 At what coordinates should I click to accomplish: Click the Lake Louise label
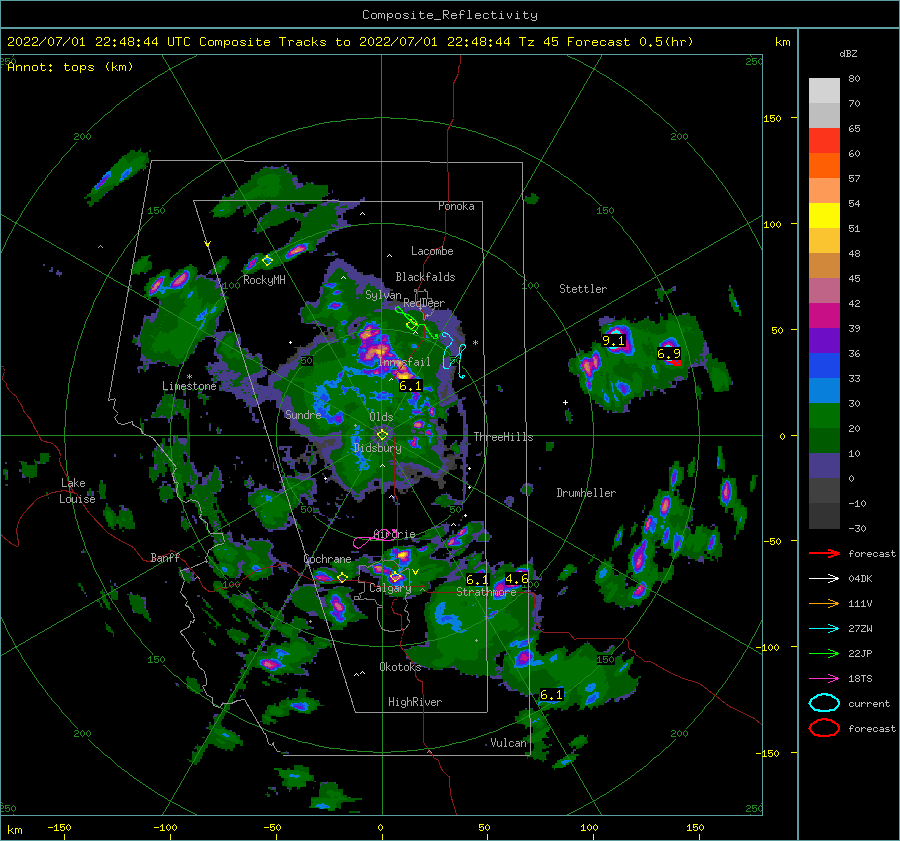point(77,491)
